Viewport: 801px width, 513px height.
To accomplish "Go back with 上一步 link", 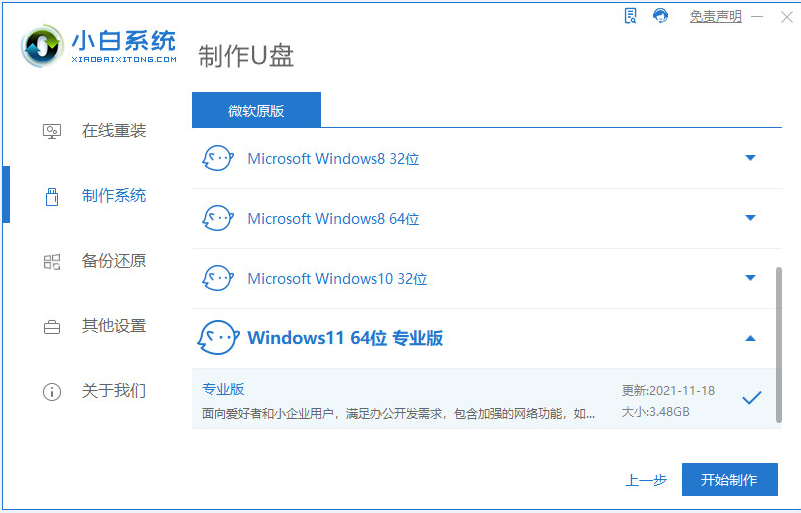I will [646, 480].
